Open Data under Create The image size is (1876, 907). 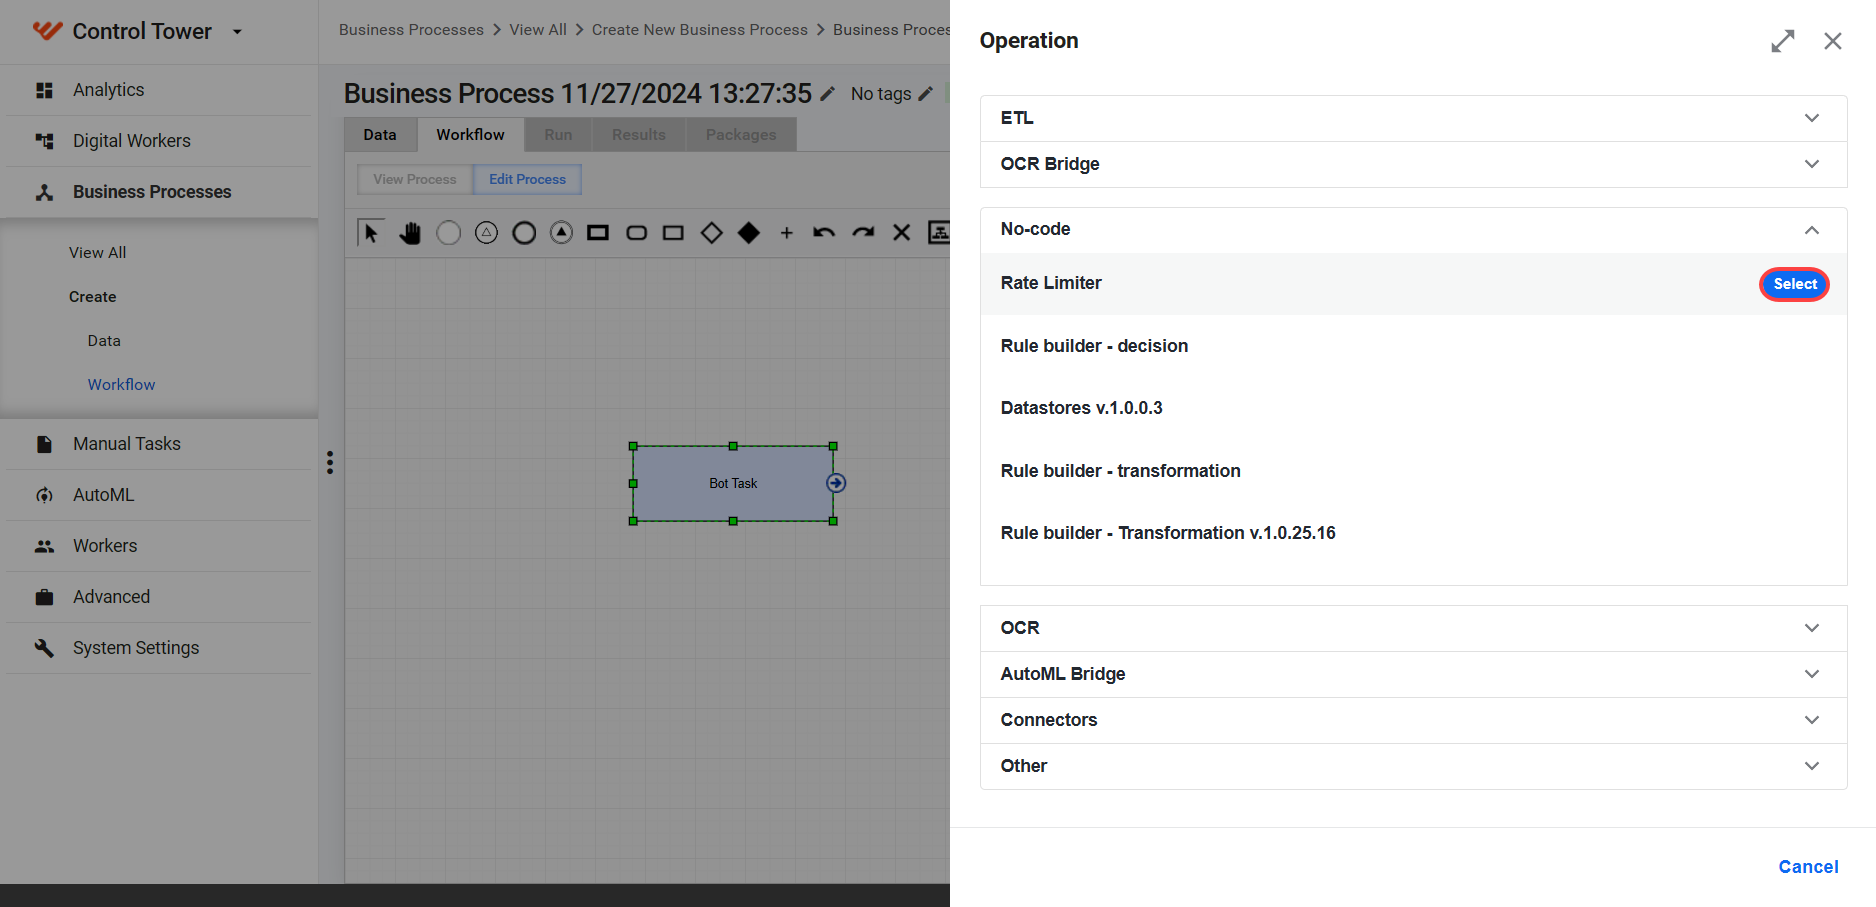pos(104,341)
